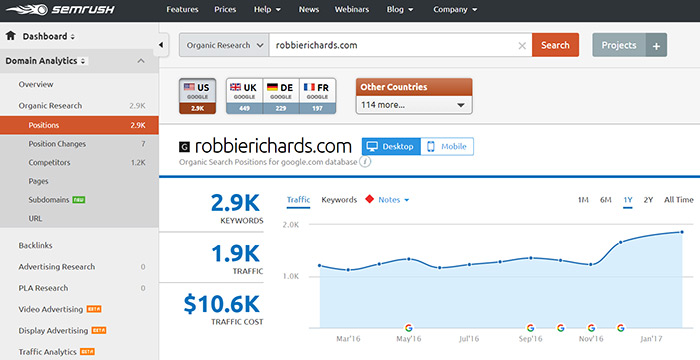Image resolution: width=700 pixels, height=360 pixels.
Task: Click the Dashboard home icon
Action: coord(11,36)
